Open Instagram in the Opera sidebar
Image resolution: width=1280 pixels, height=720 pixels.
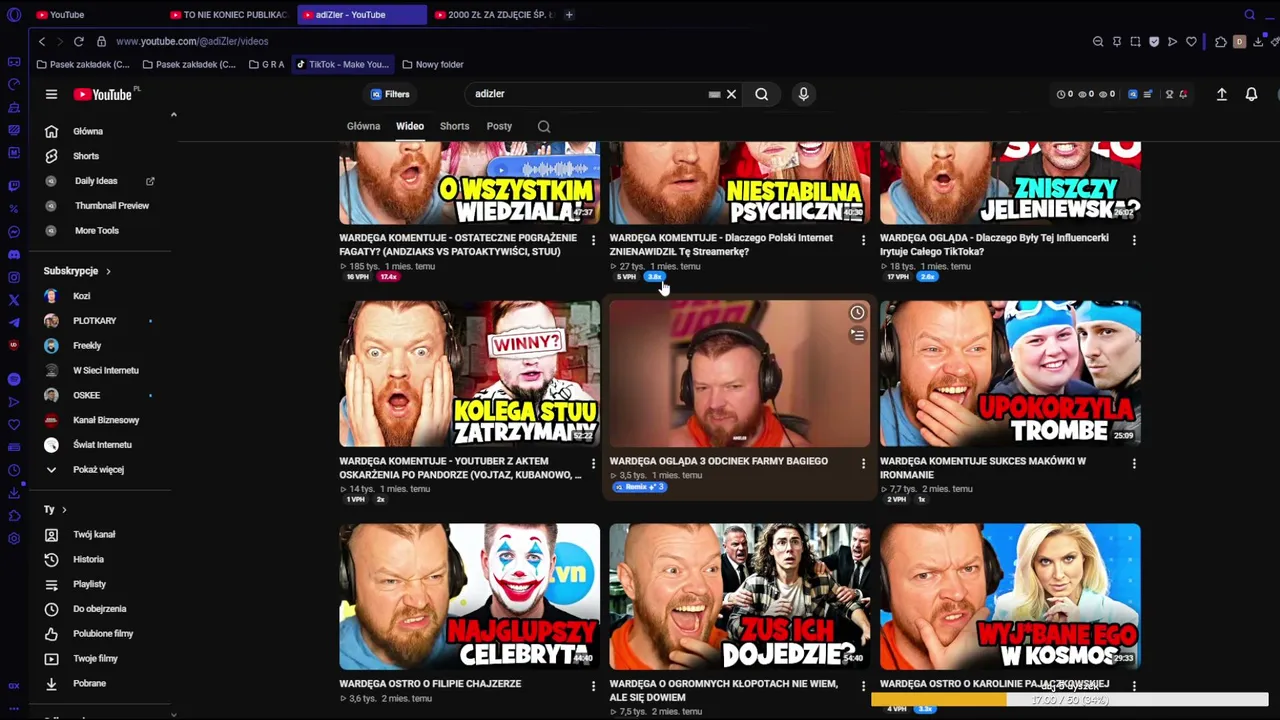tap(14, 277)
